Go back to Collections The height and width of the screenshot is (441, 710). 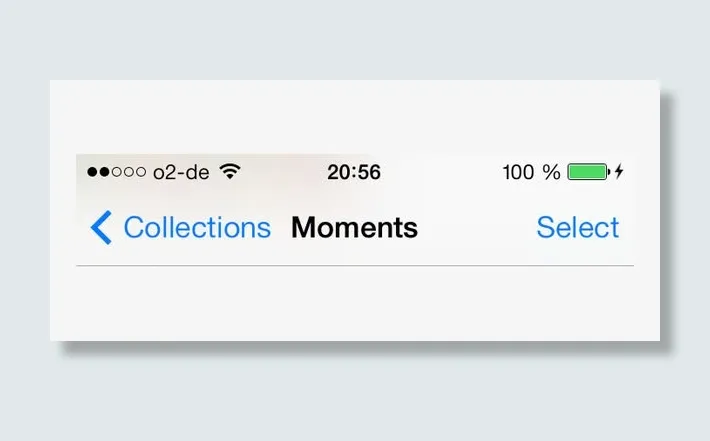tap(197, 227)
